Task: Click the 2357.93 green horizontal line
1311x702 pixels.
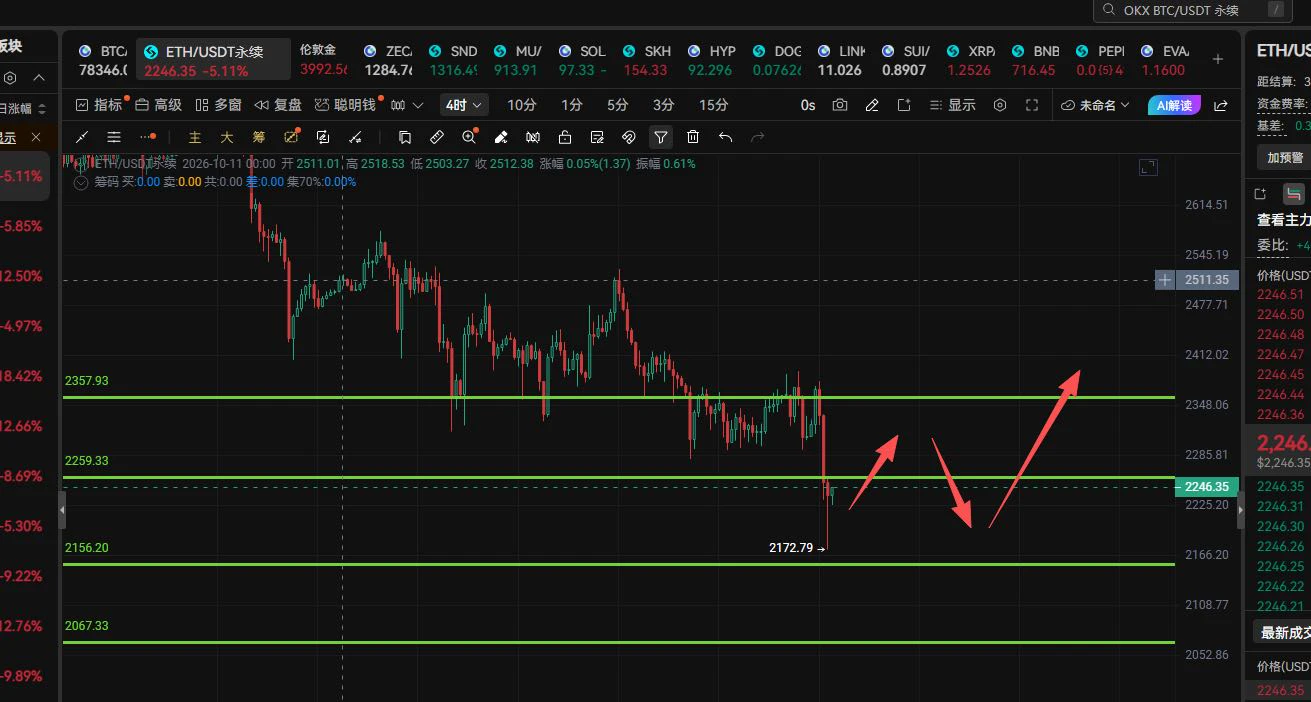Action: click(x=618, y=397)
